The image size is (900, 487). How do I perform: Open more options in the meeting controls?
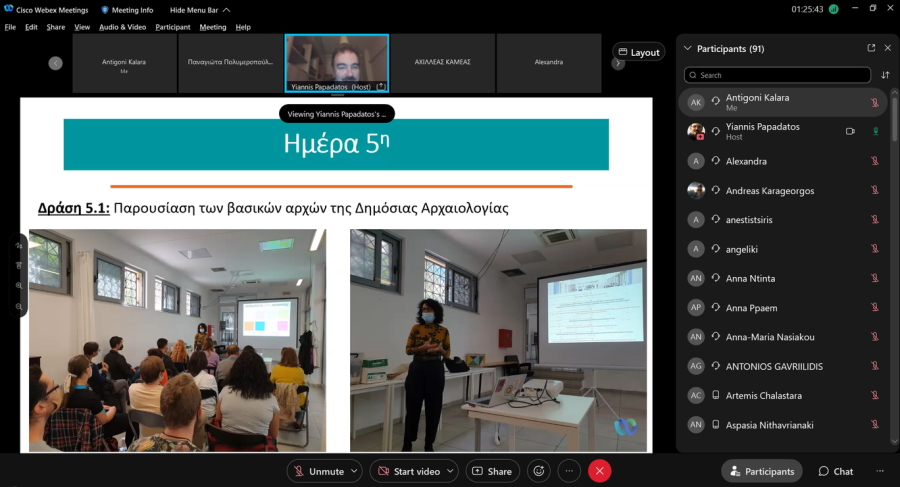[x=569, y=471]
